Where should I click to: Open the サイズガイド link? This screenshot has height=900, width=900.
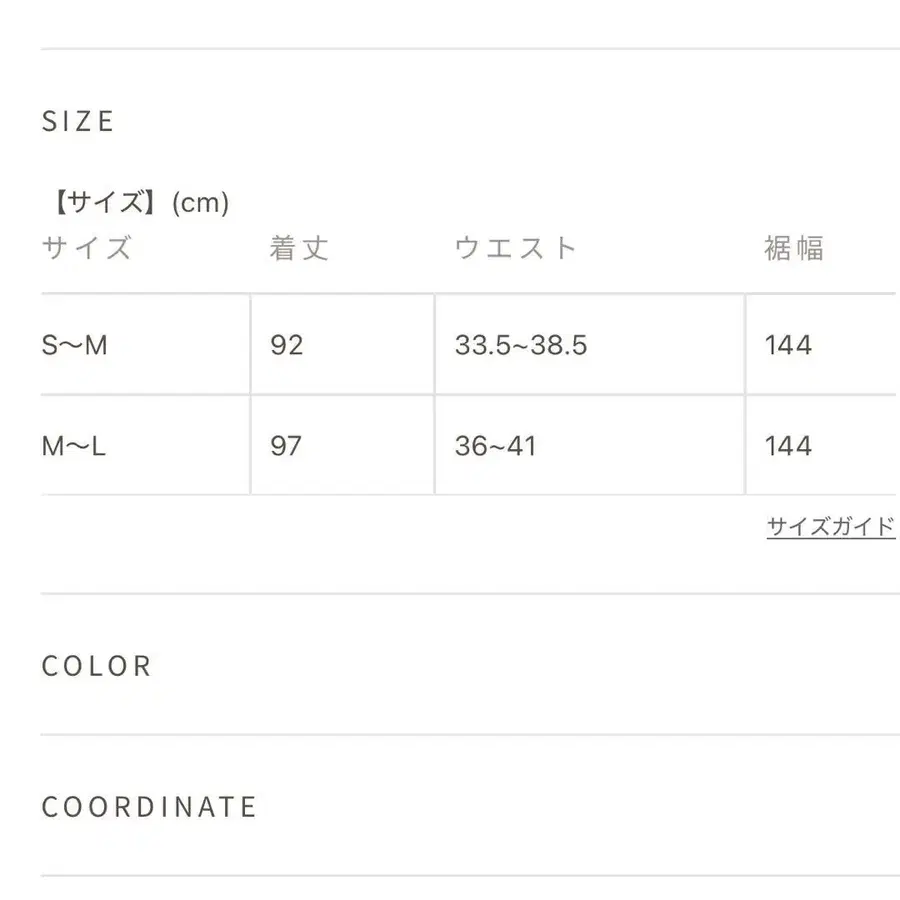830,527
